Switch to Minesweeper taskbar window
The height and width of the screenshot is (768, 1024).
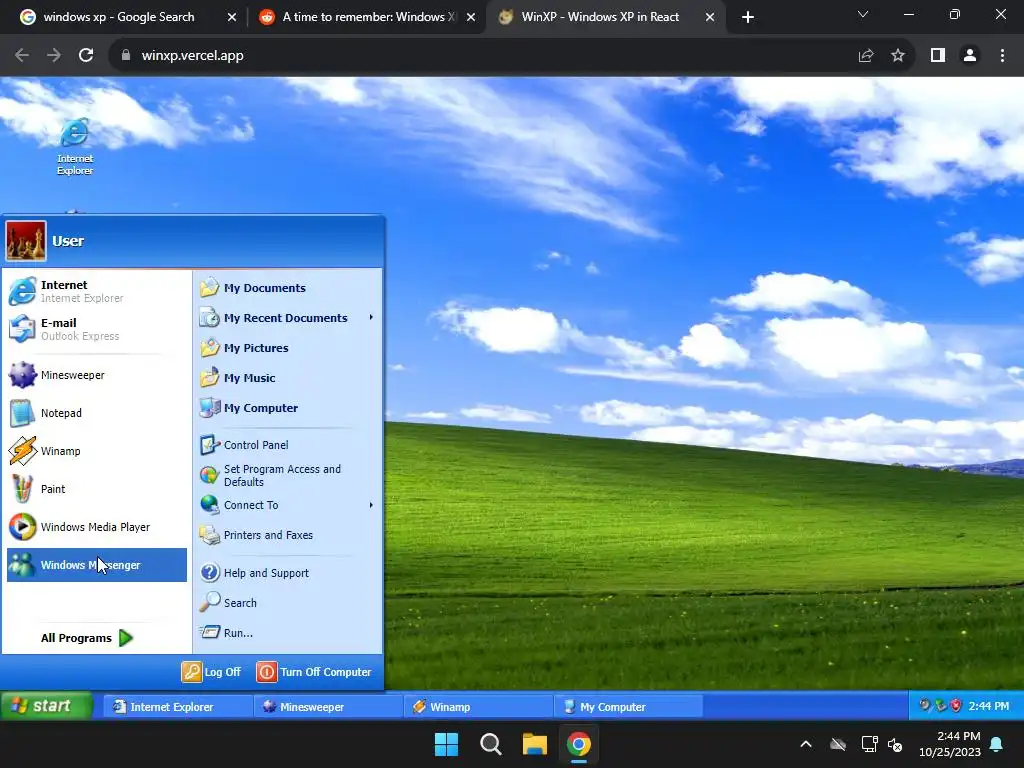(328, 707)
